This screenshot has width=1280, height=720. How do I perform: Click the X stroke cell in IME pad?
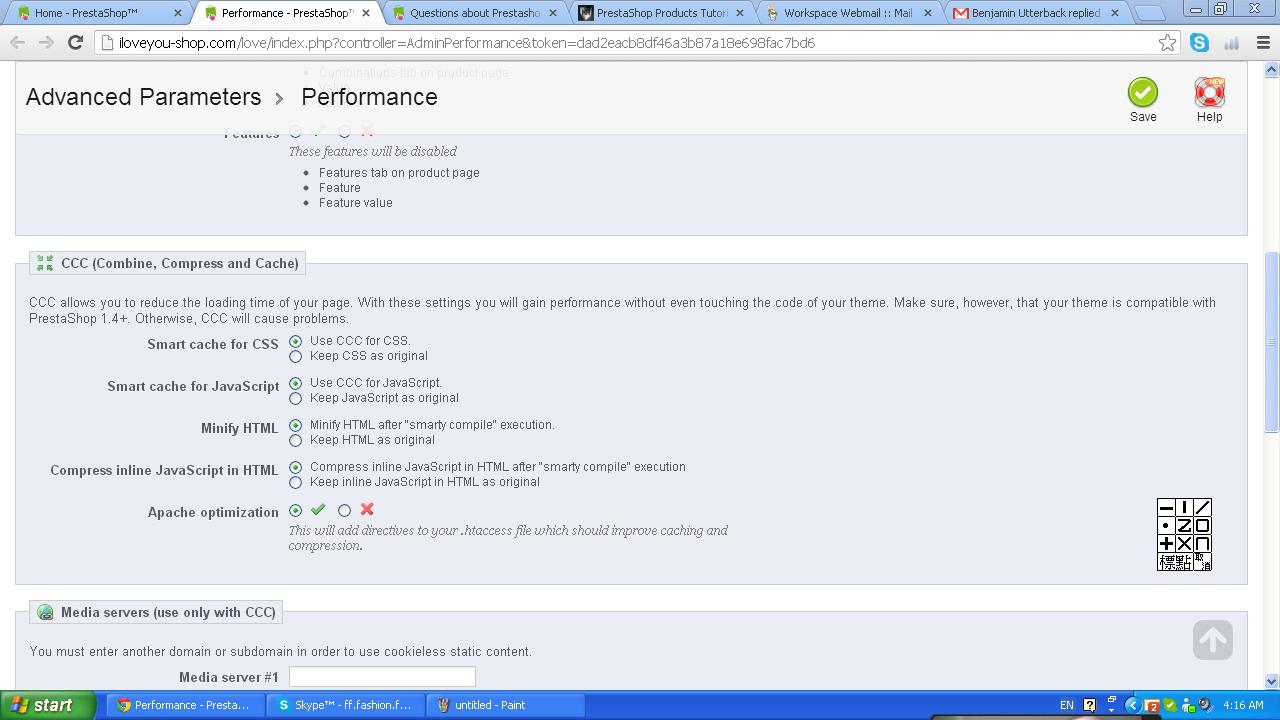1184,544
